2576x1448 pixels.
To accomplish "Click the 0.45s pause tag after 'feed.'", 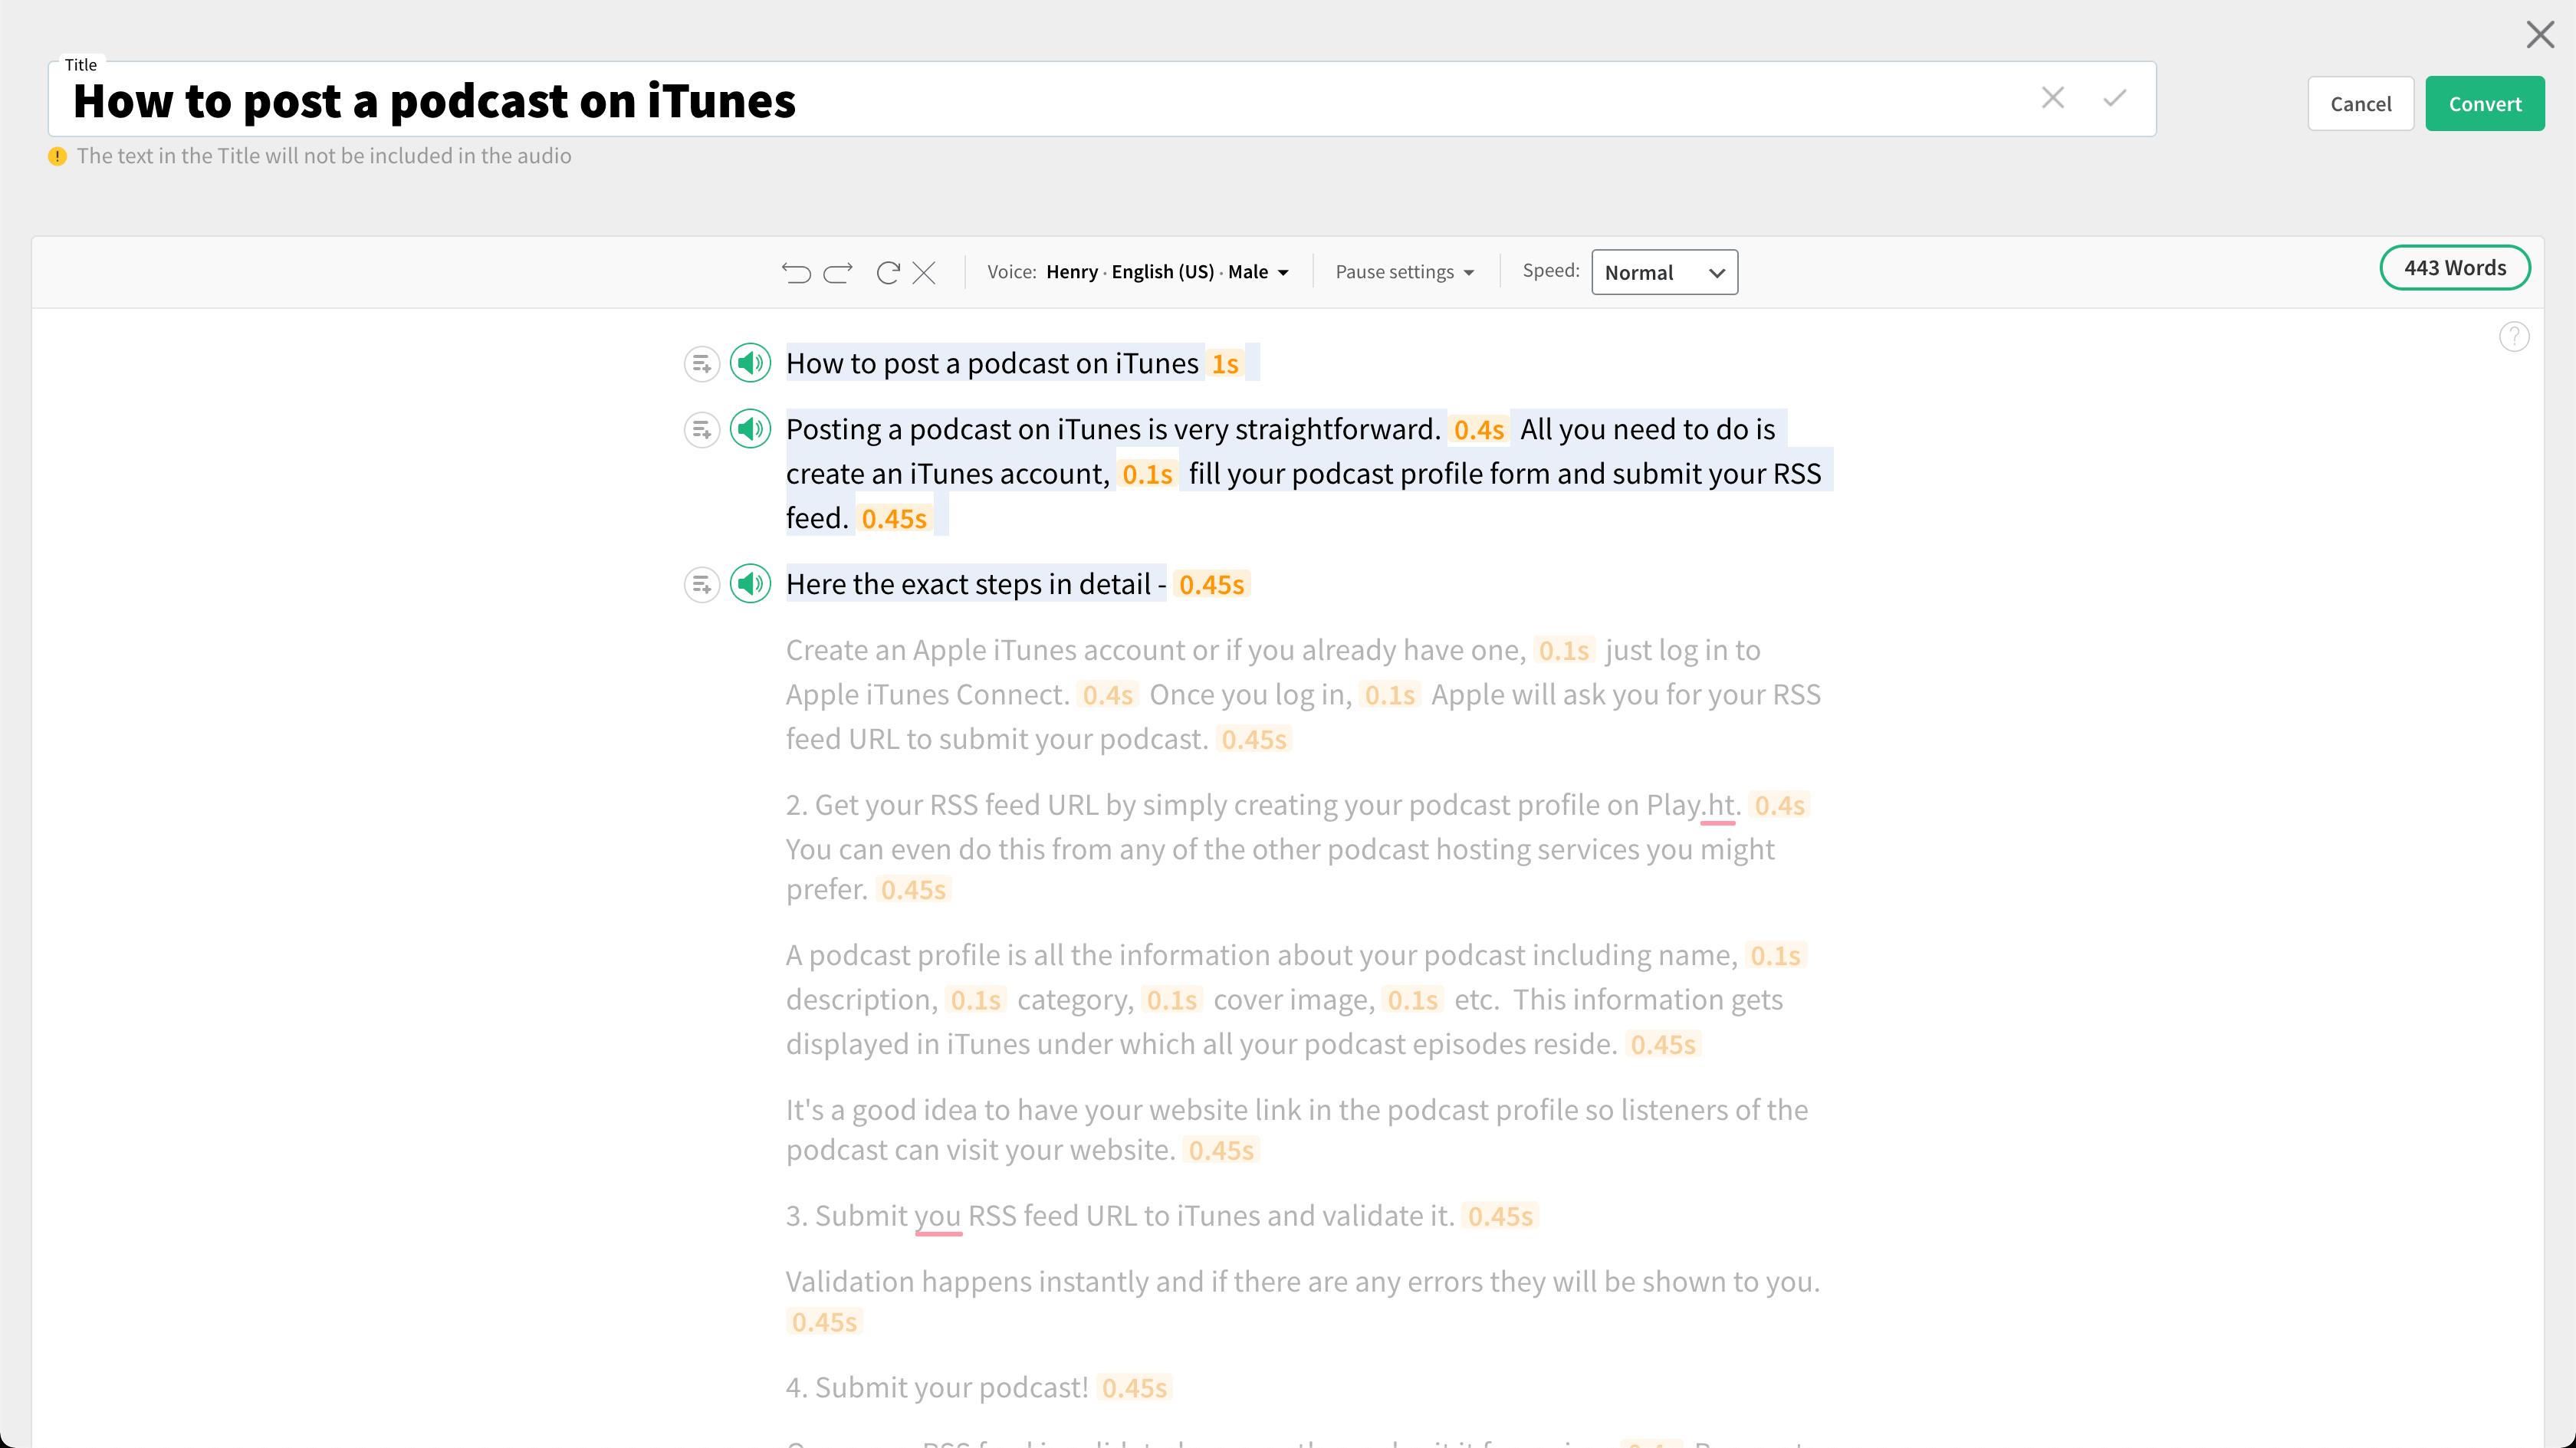I will [894, 519].
